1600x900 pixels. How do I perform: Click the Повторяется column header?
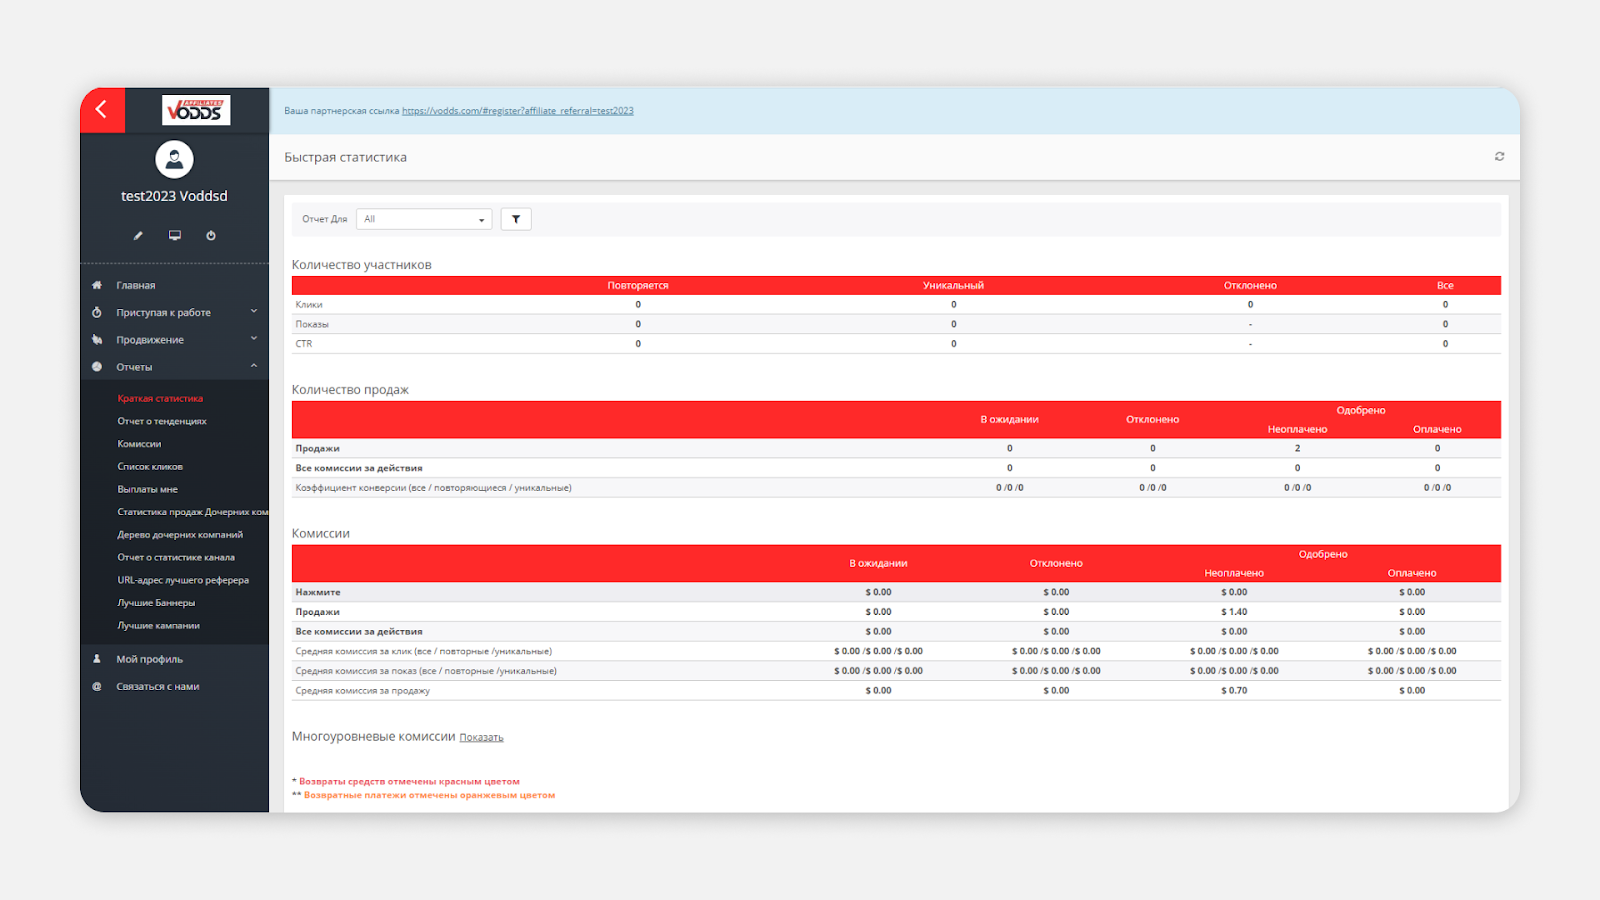click(x=638, y=286)
